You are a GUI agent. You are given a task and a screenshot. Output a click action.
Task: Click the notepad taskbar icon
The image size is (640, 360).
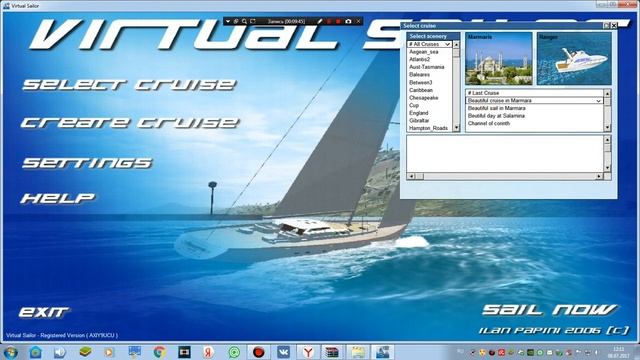[x=358, y=352]
